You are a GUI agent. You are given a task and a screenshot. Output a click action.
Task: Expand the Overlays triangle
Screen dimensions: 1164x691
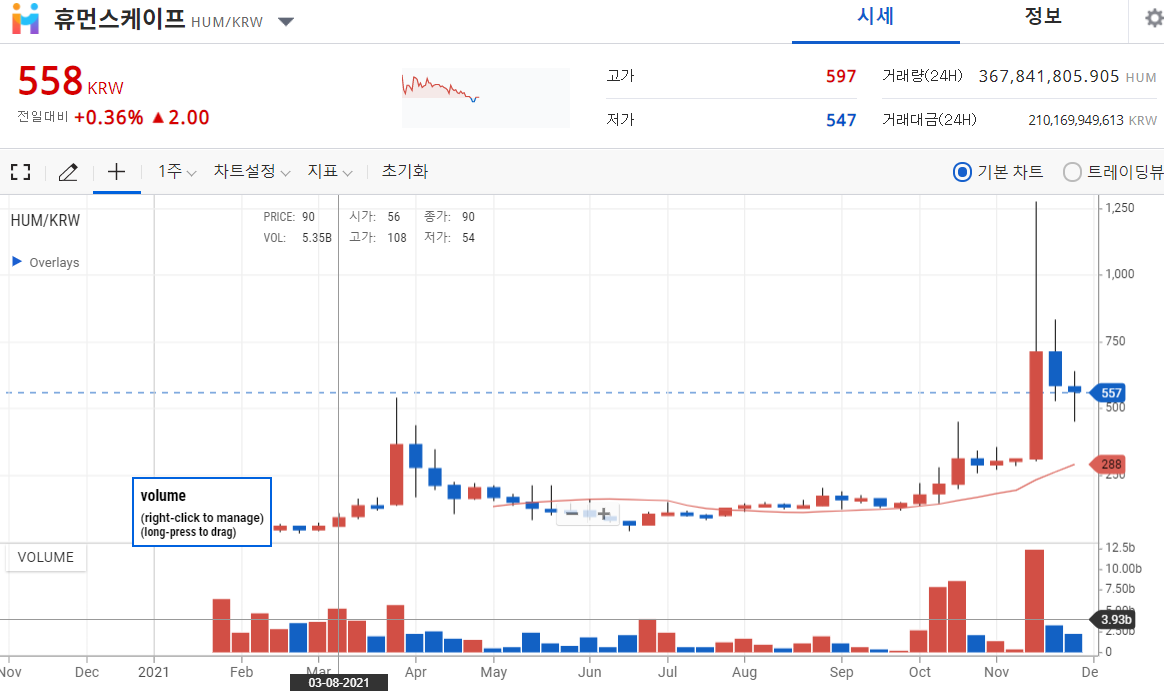[x=17, y=261]
